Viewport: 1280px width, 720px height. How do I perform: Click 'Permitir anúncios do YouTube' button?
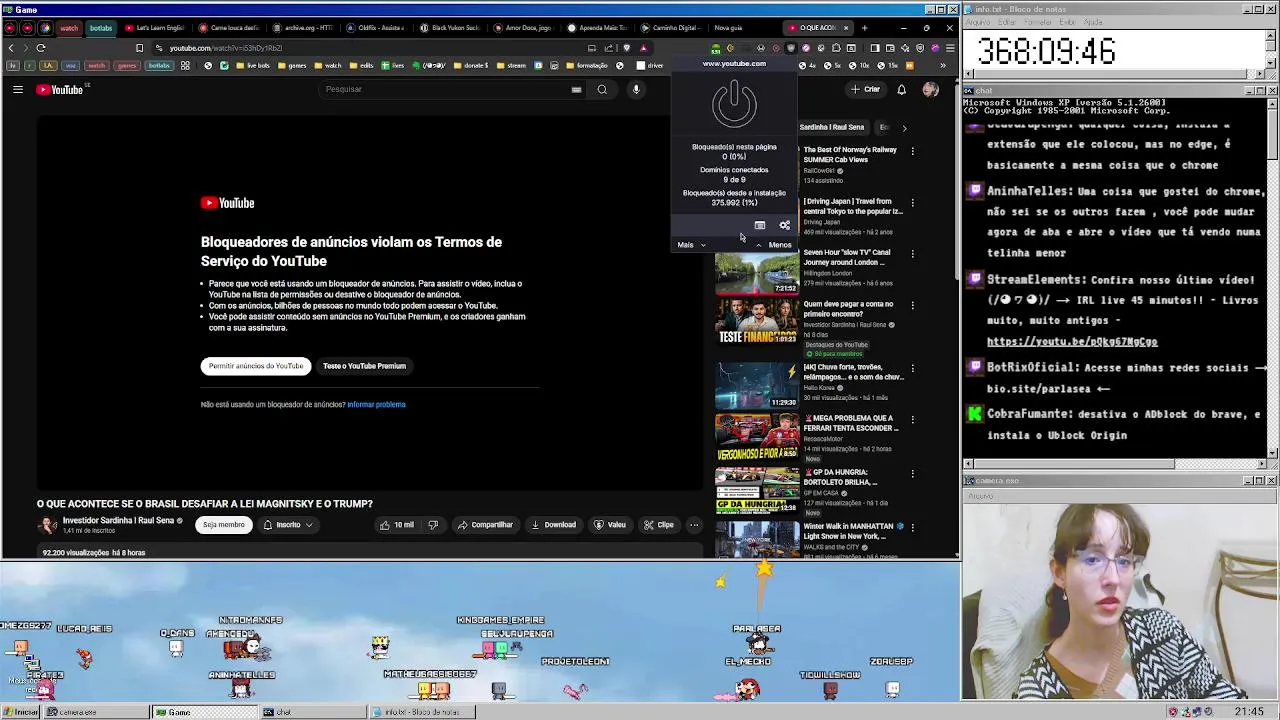(x=256, y=366)
